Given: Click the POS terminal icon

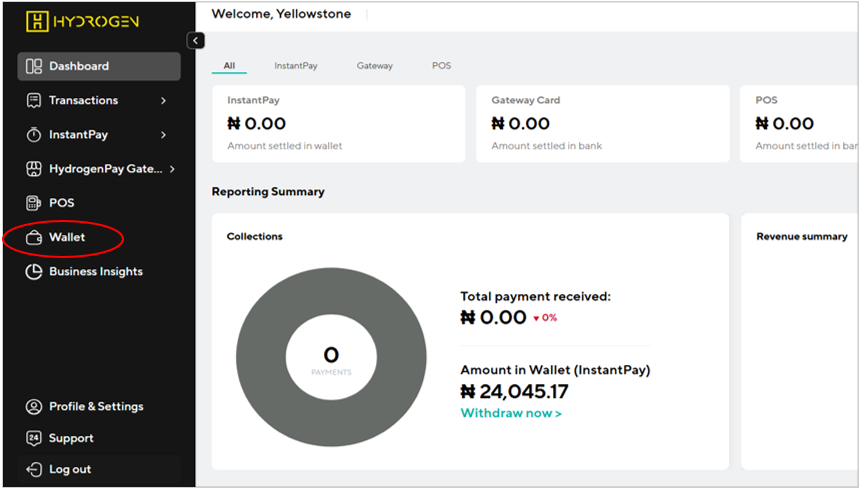Looking at the screenshot, I should tap(34, 203).
